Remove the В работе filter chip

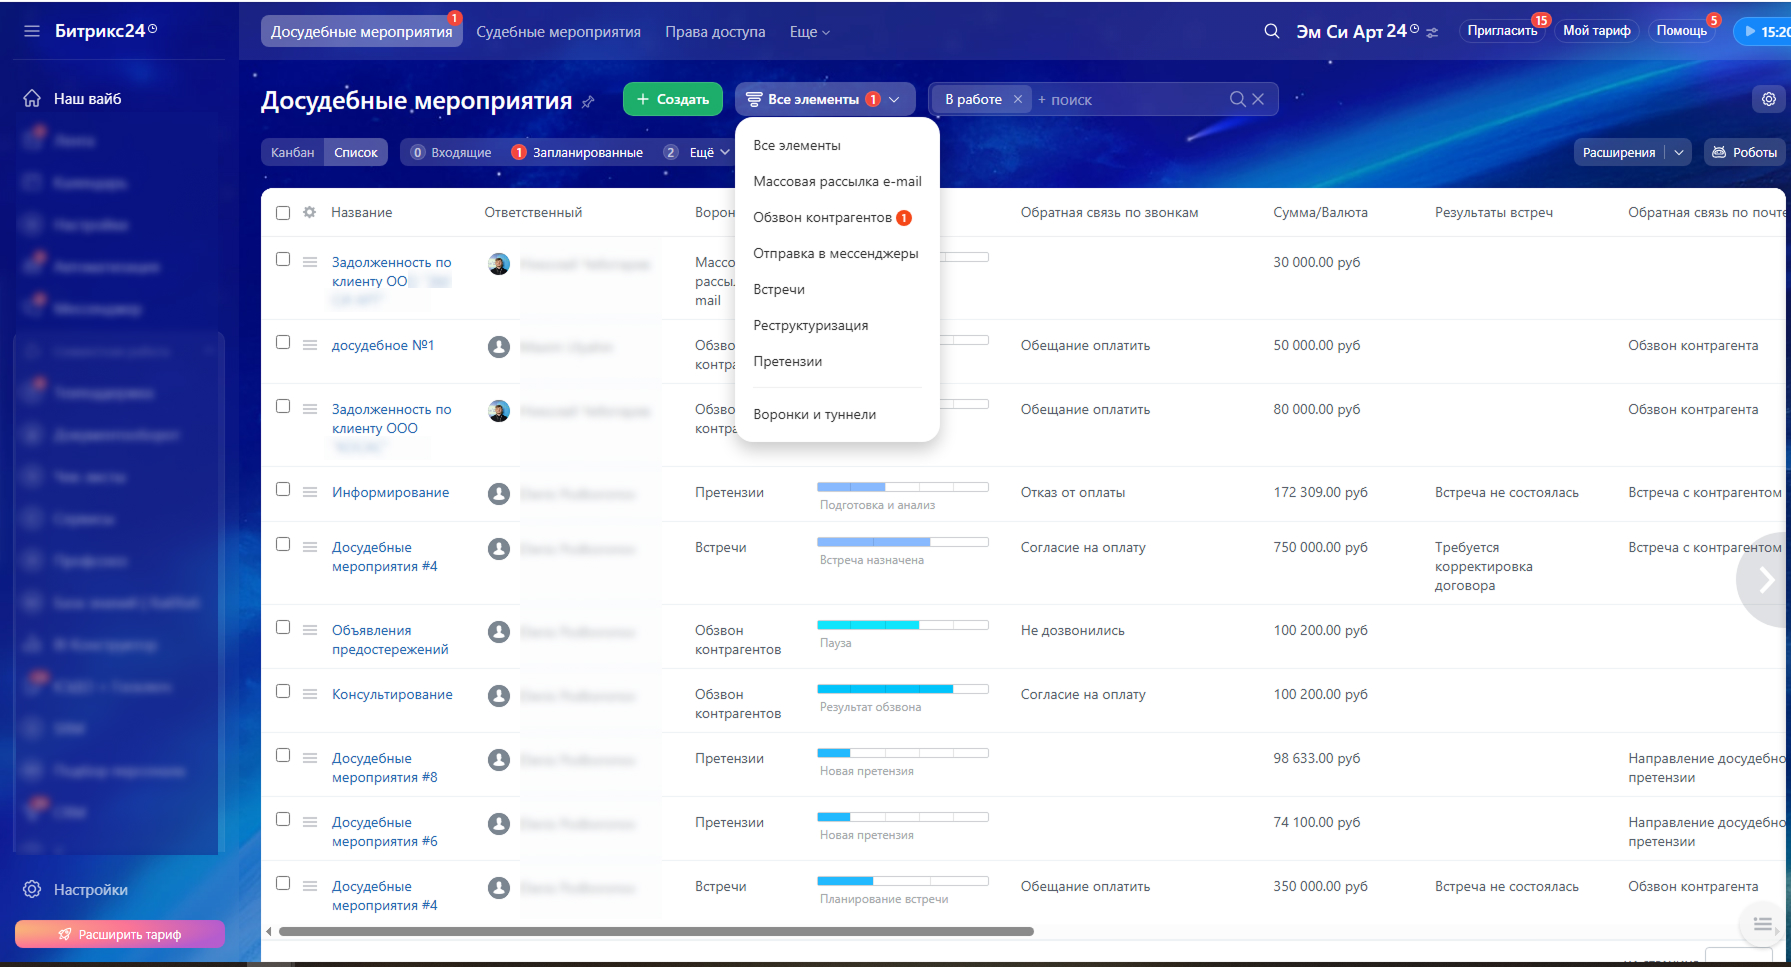(x=1017, y=99)
